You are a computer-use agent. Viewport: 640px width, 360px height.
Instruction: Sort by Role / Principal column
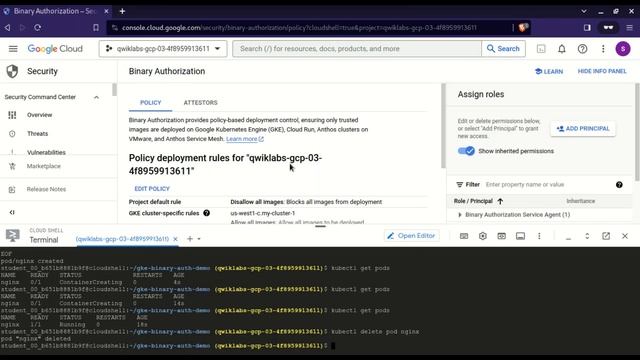478,201
